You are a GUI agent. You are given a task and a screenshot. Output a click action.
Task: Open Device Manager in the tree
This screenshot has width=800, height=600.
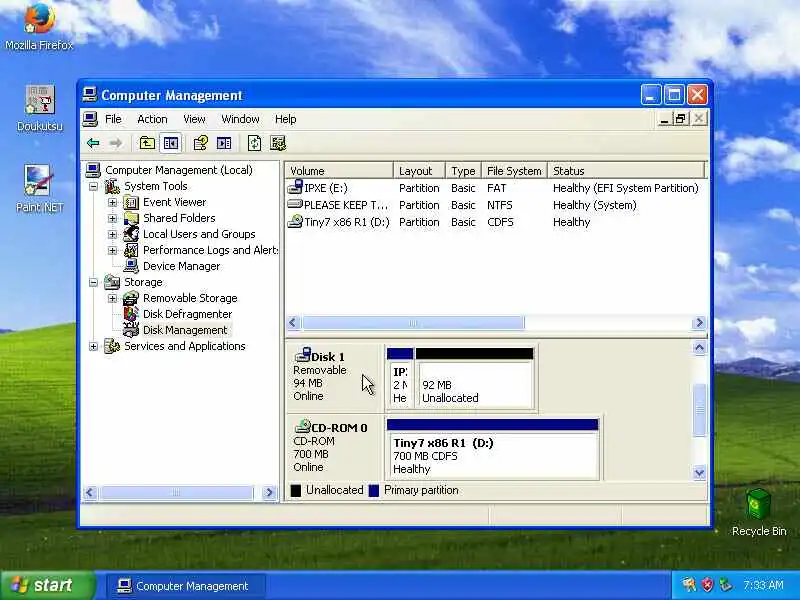[182, 266]
